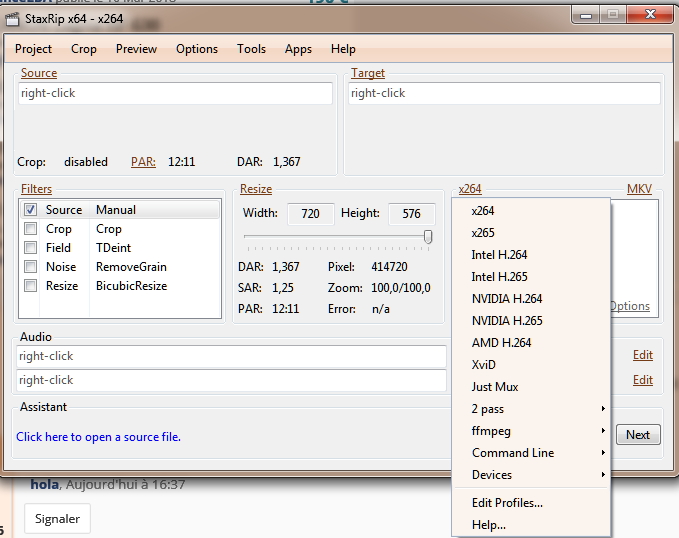Open Edit Profiles... dialog
Image resolution: width=679 pixels, height=538 pixels.
[531, 503]
